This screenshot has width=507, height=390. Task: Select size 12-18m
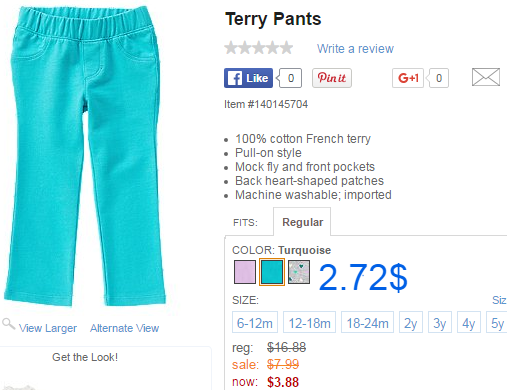[309, 322]
